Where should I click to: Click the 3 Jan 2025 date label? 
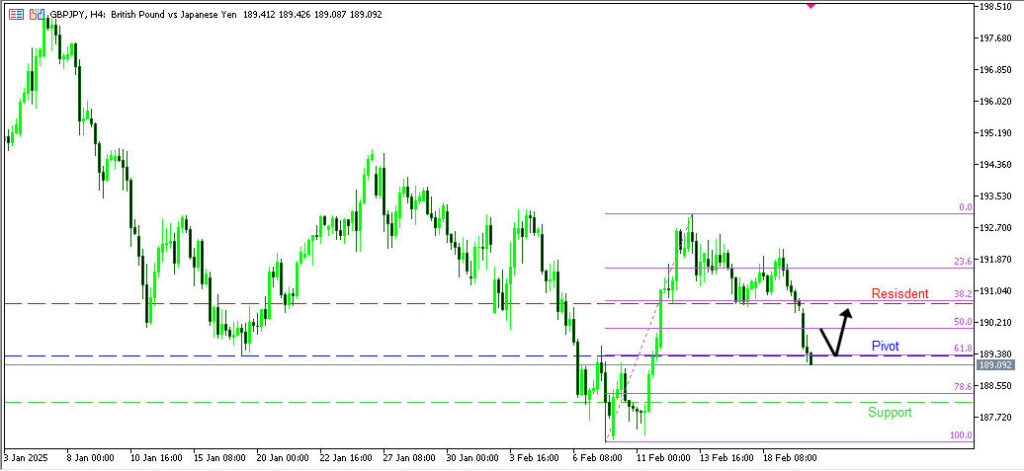pyautogui.click(x=26, y=459)
